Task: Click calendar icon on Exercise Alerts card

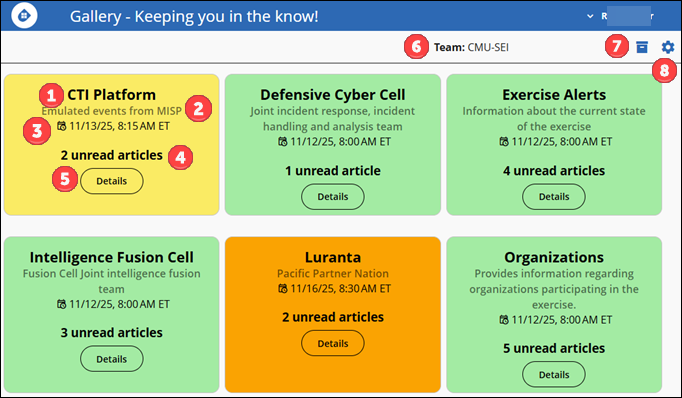Action: coord(504,142)
